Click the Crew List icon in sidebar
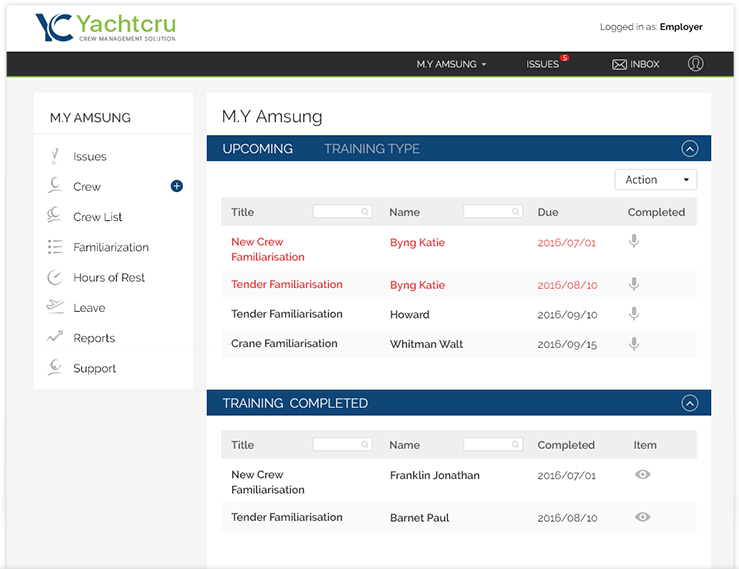739x569 pixels. 55,215
